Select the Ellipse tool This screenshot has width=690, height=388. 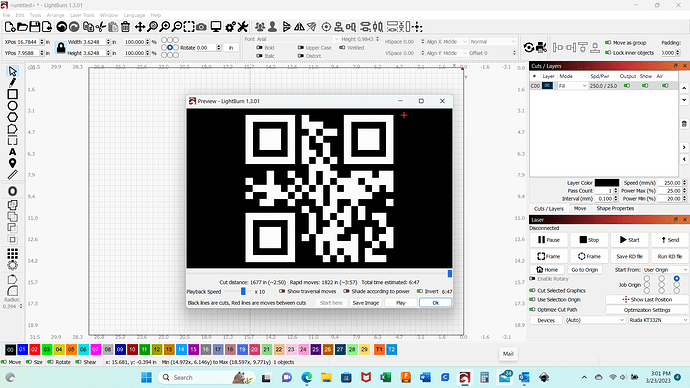(12, 106)
